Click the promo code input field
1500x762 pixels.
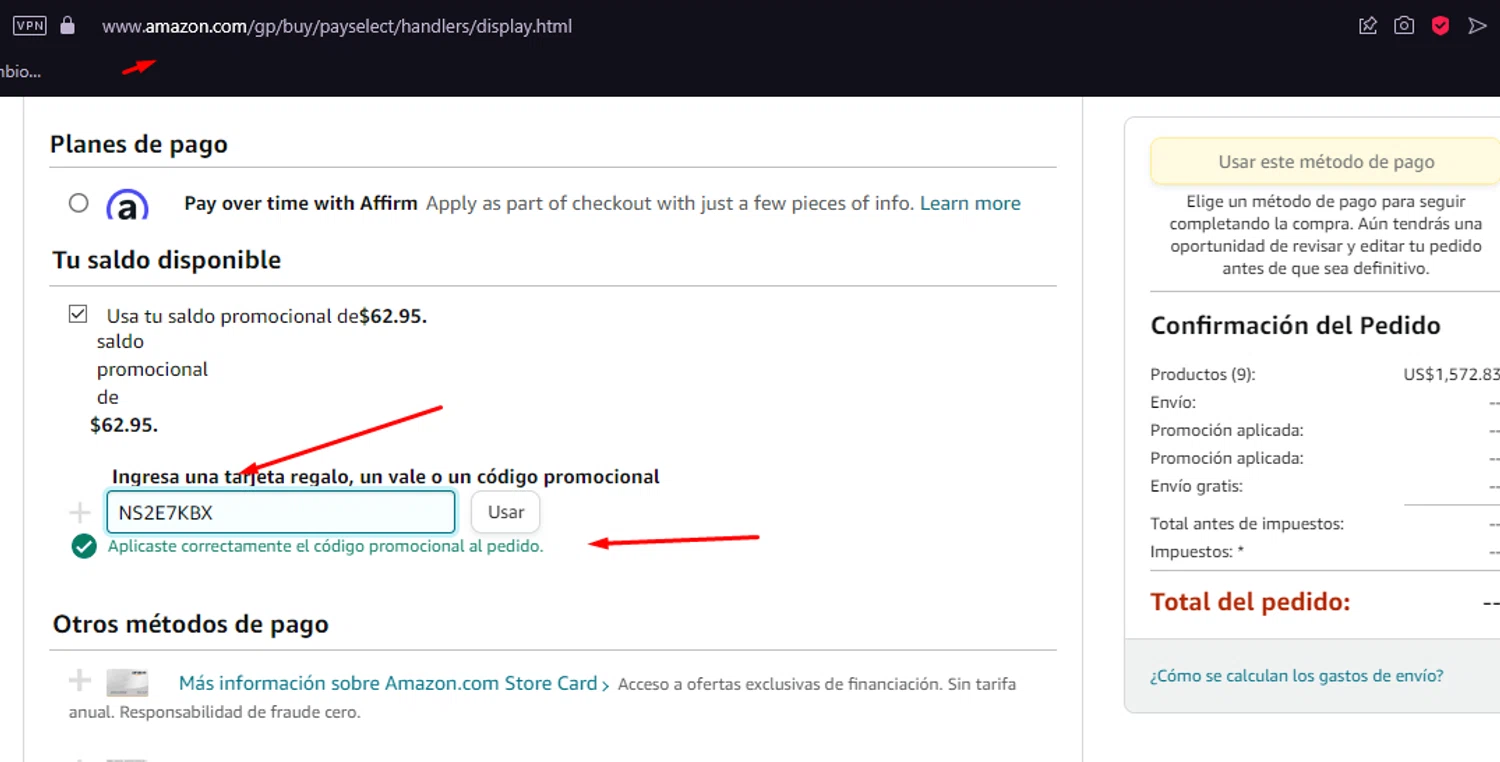click(281, 512)
